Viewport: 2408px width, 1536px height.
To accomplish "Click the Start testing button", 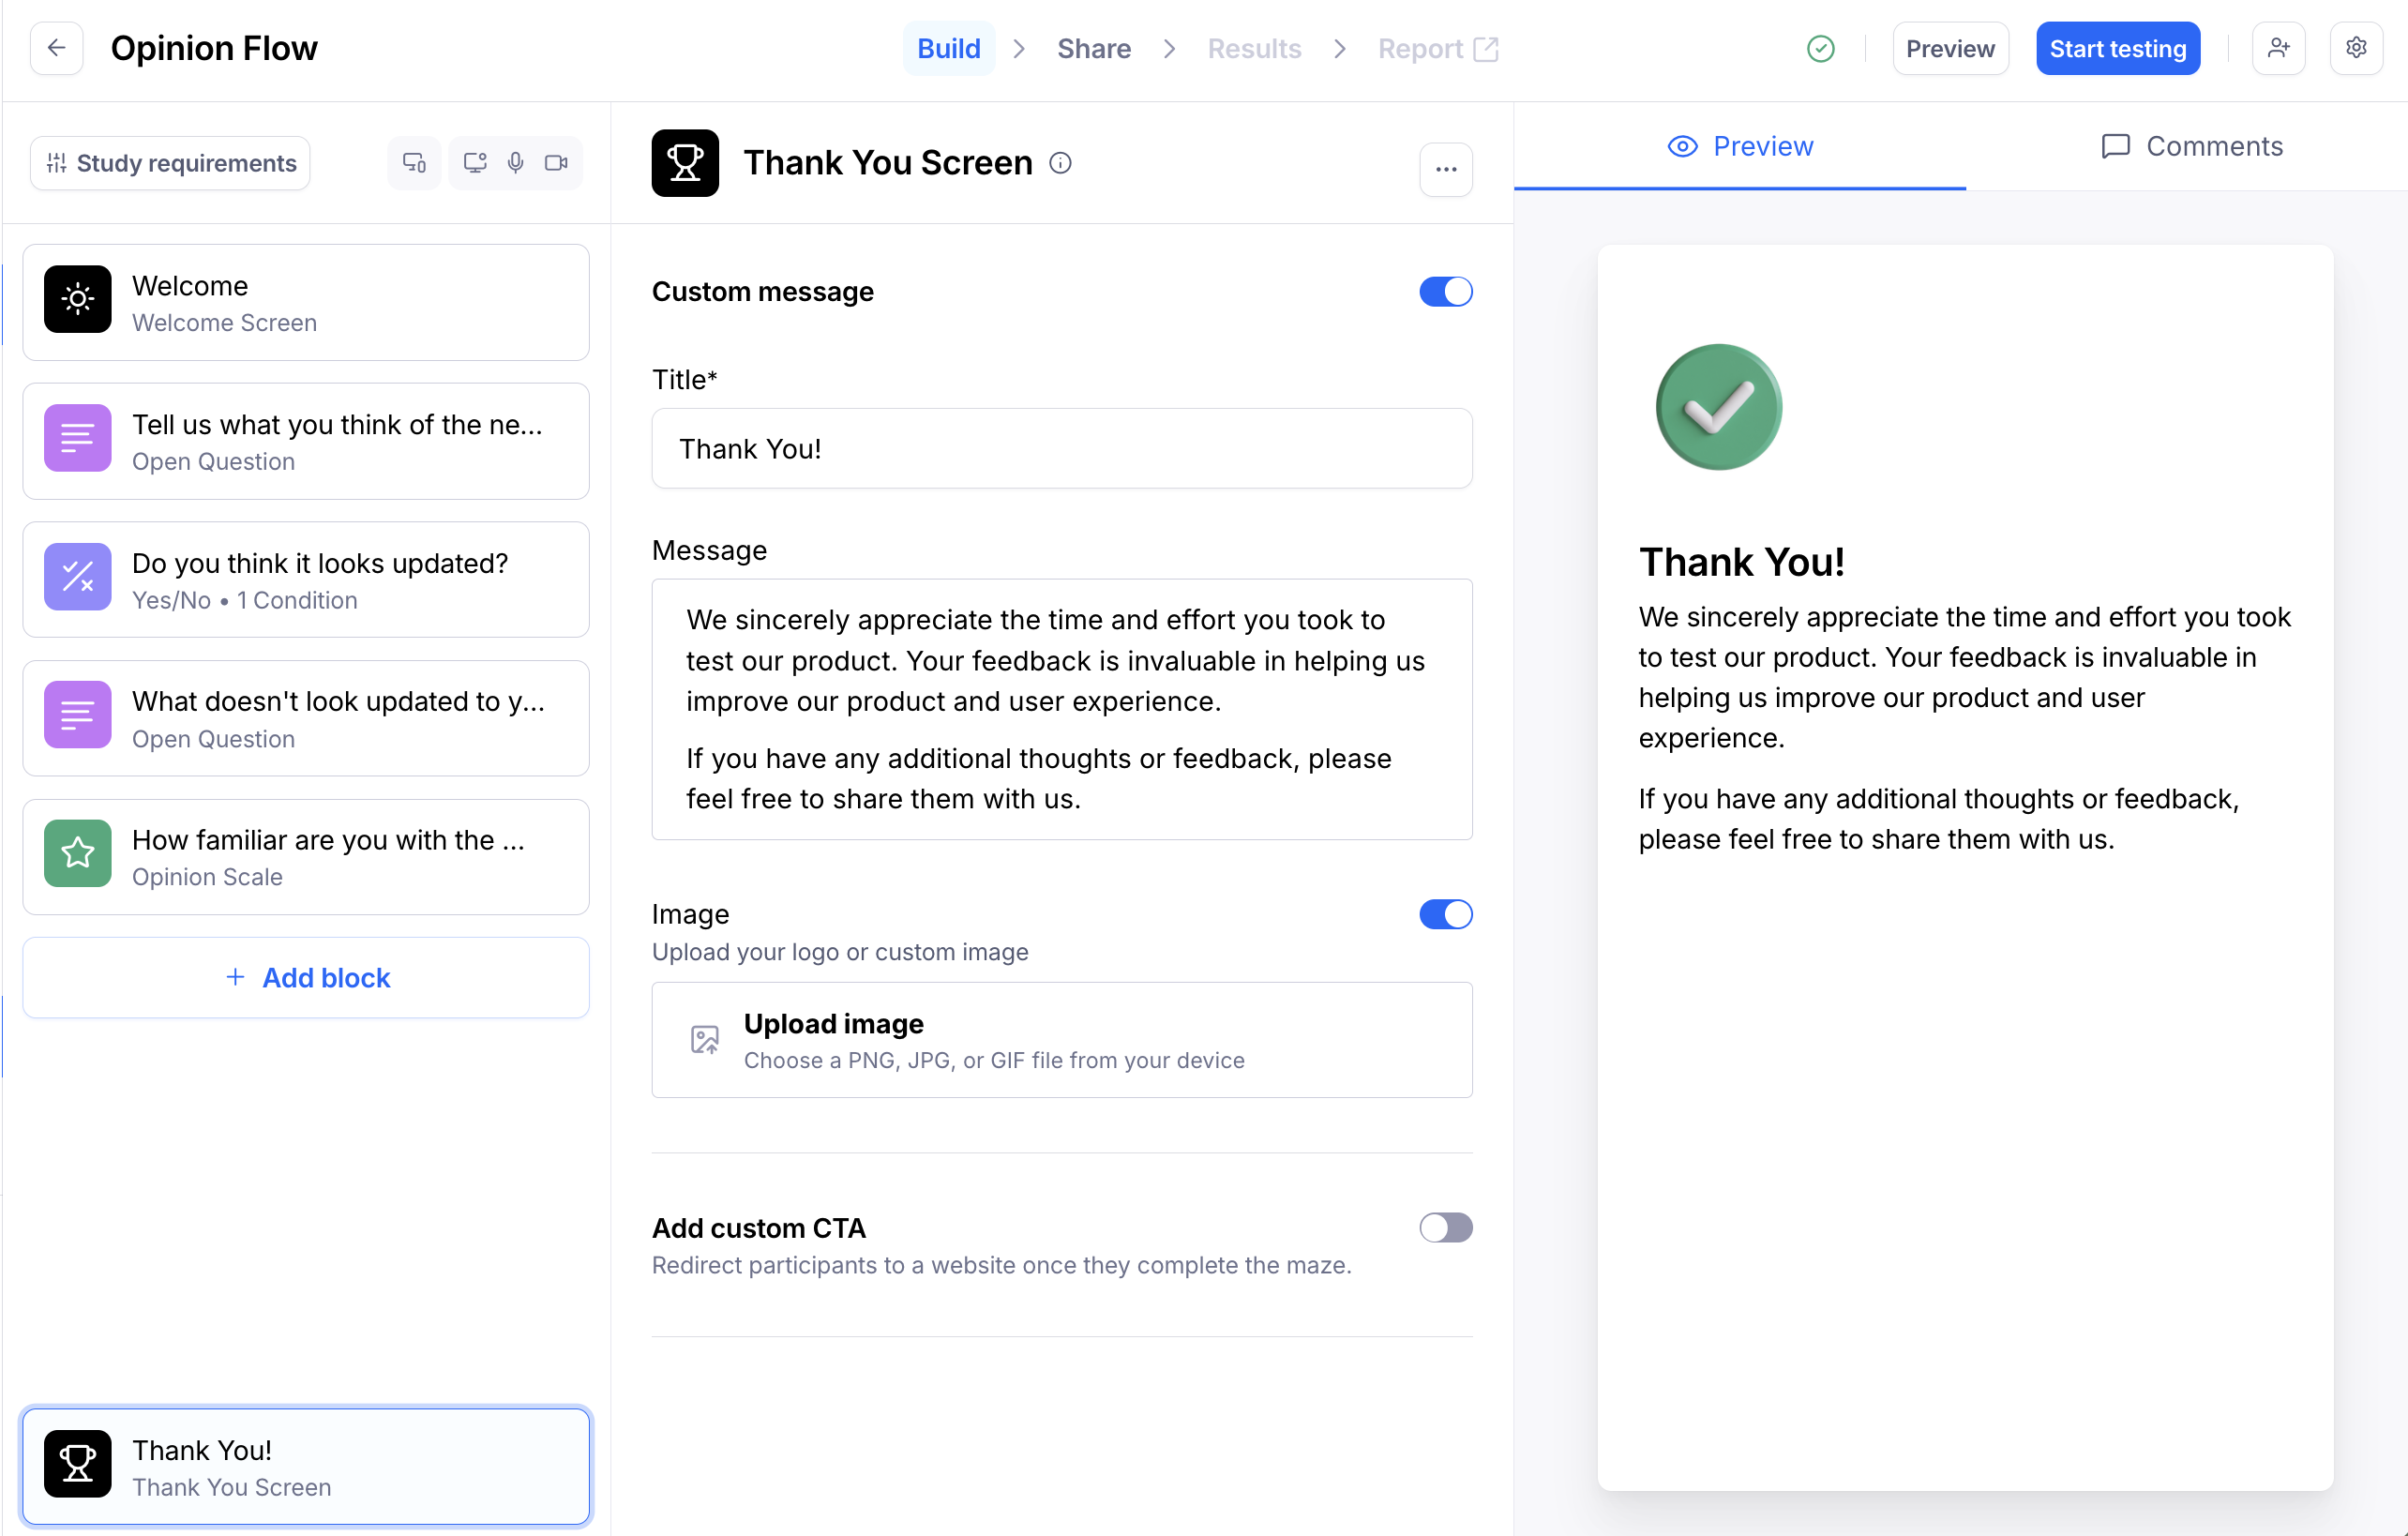I will tap(2117, 48).
